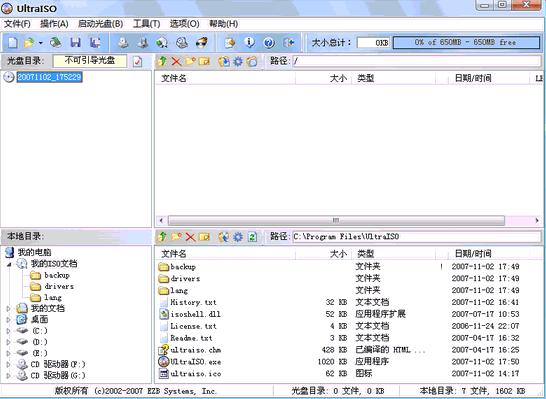Click the info icon in the toolbar
The width and height of the screenshot is (546, 399).
(249, 42)
